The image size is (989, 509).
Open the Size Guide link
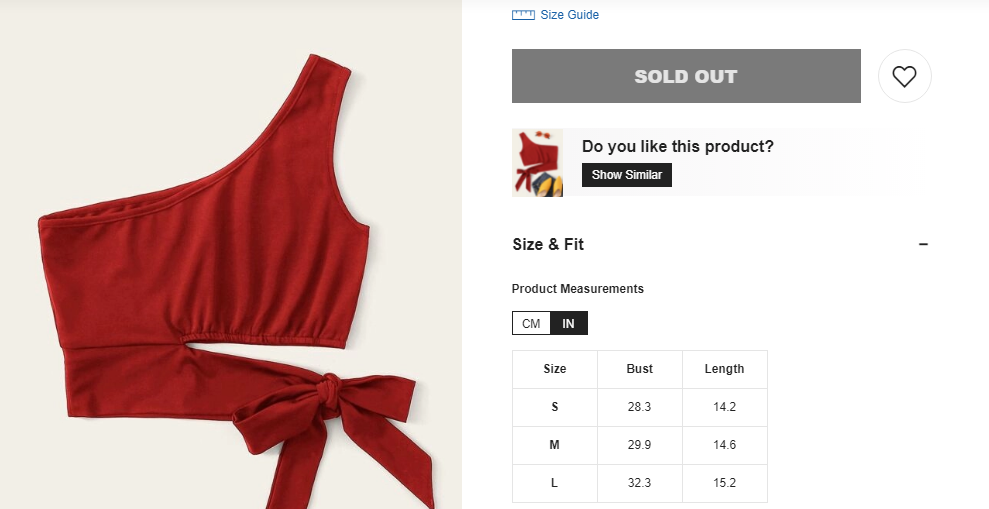[569, 15]
